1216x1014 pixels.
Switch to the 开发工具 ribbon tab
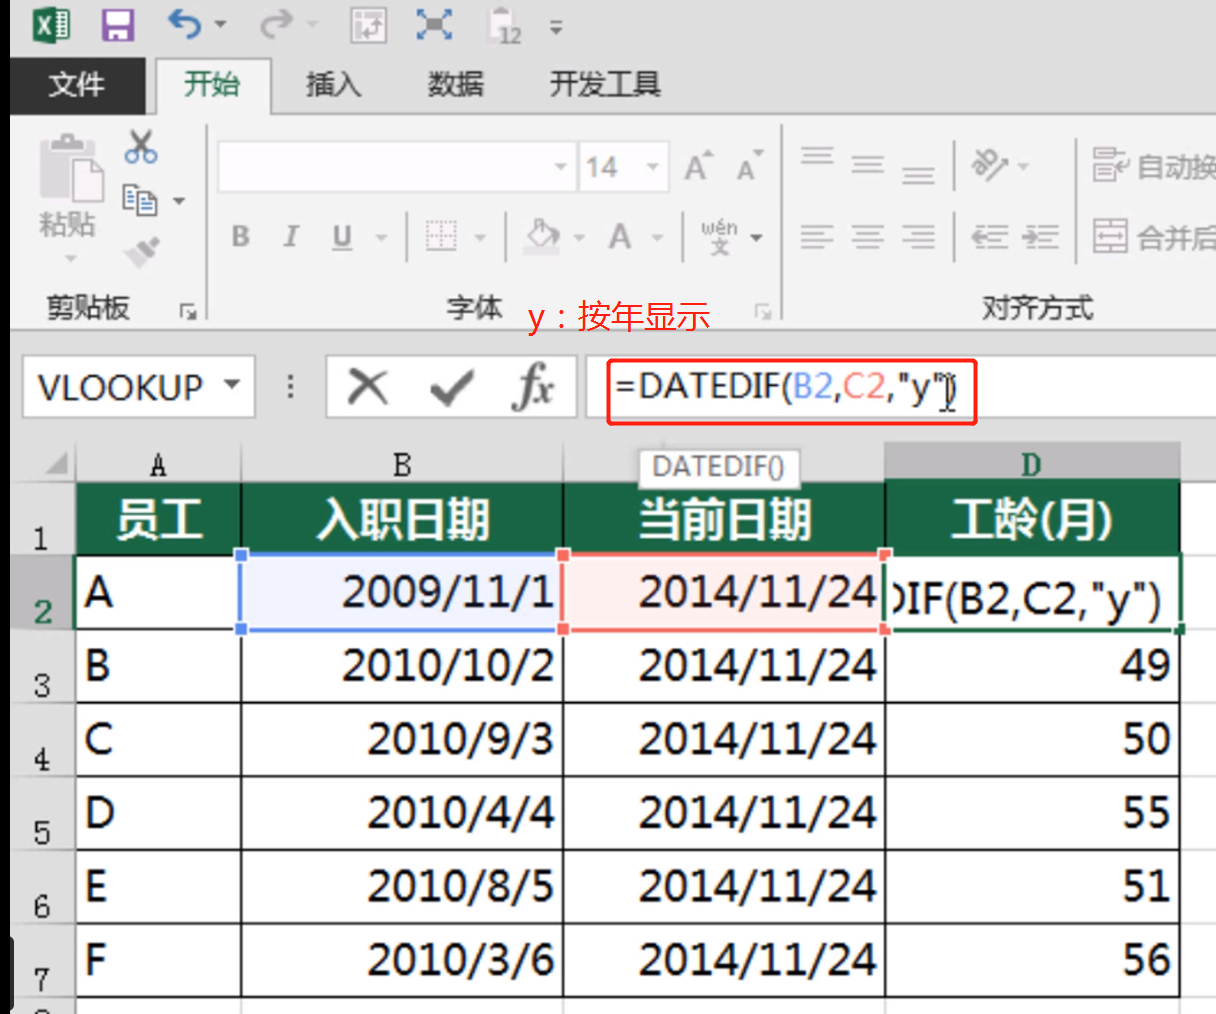coord(604,85)
